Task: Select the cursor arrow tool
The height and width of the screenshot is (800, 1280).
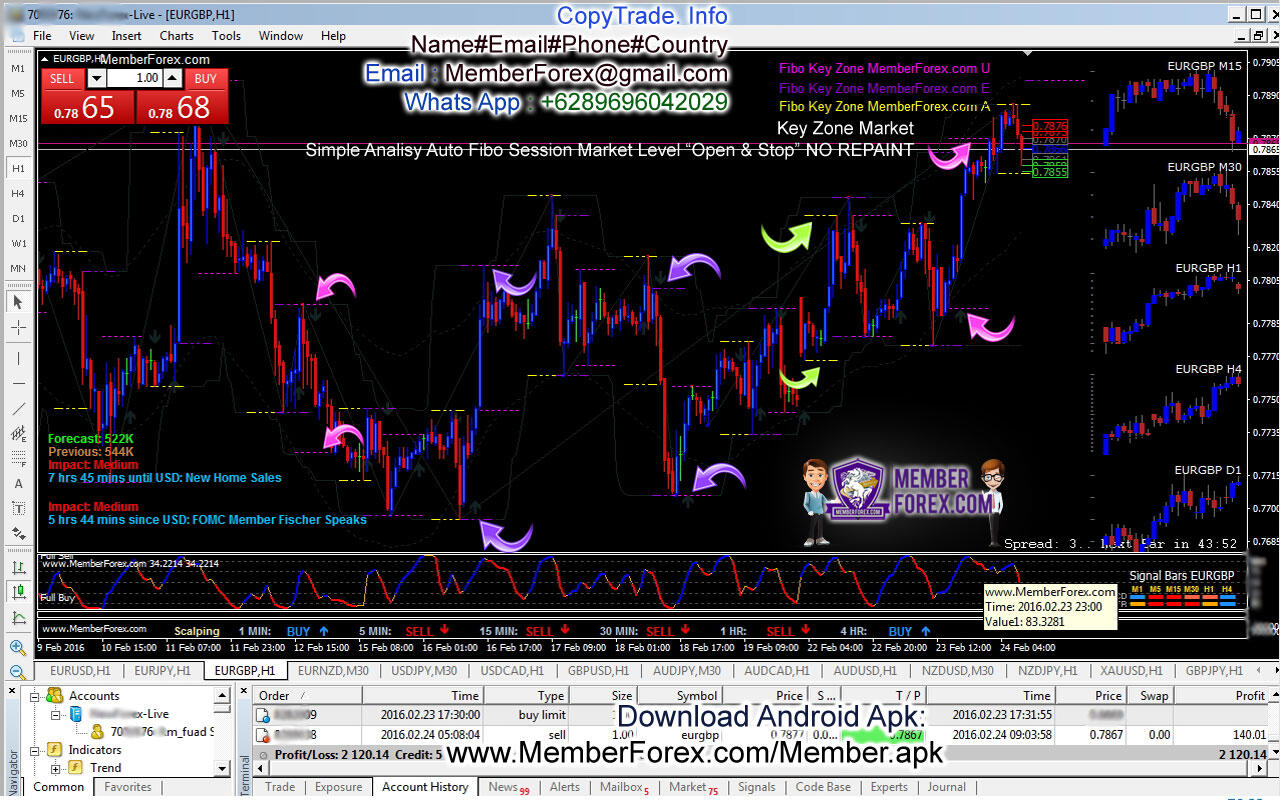Action: (x=18, y=301)
